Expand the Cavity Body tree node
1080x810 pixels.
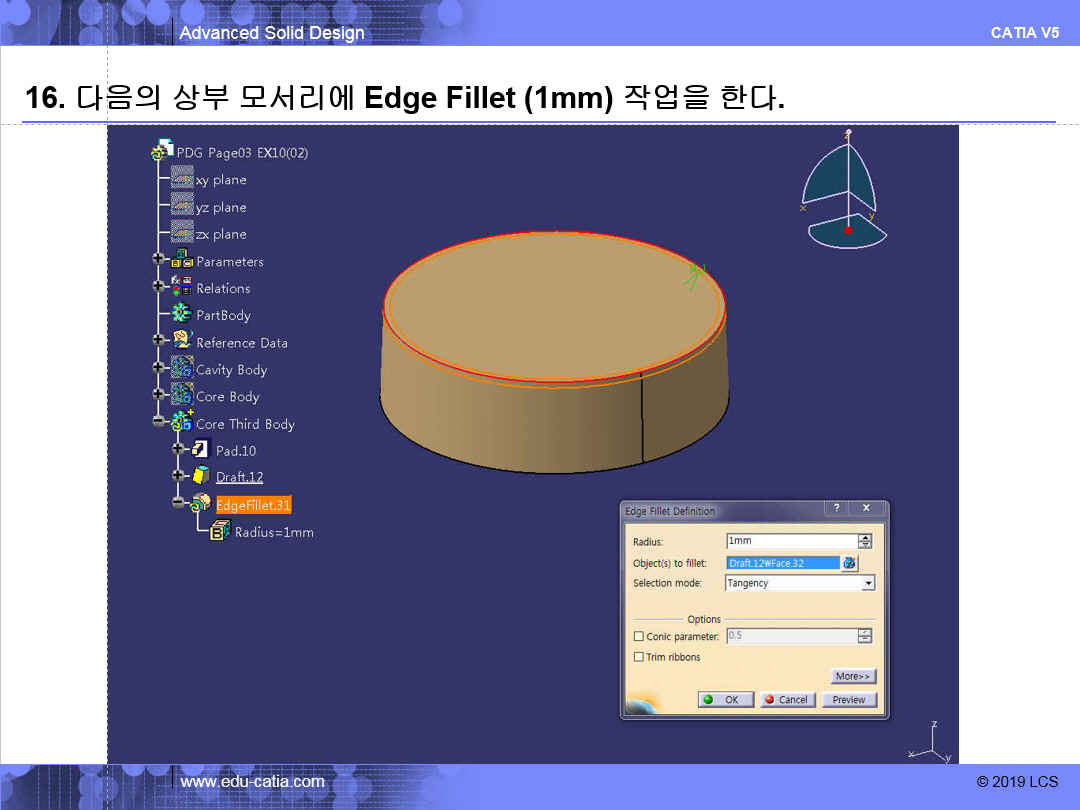[158, 369]
